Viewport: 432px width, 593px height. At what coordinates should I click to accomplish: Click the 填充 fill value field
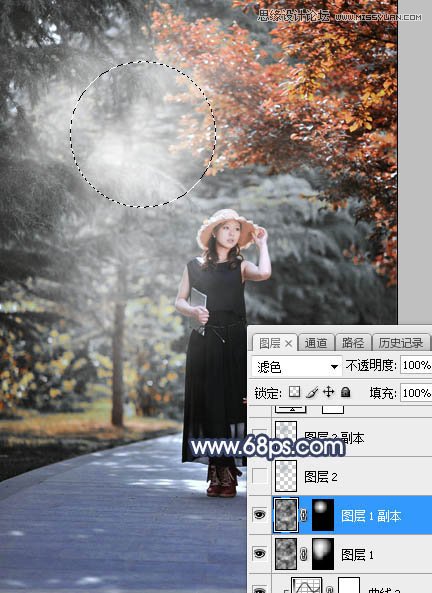(x=416, y=393)
